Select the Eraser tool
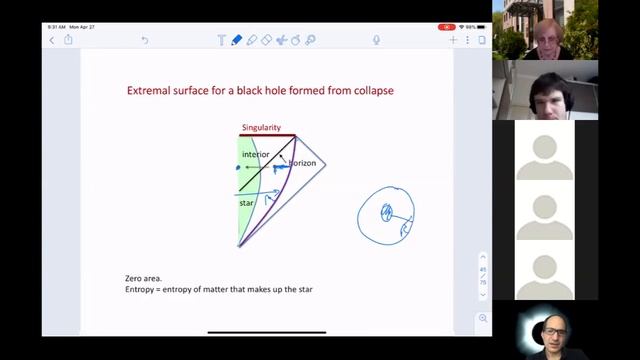The image size is (640, 360). click(266, 40)
